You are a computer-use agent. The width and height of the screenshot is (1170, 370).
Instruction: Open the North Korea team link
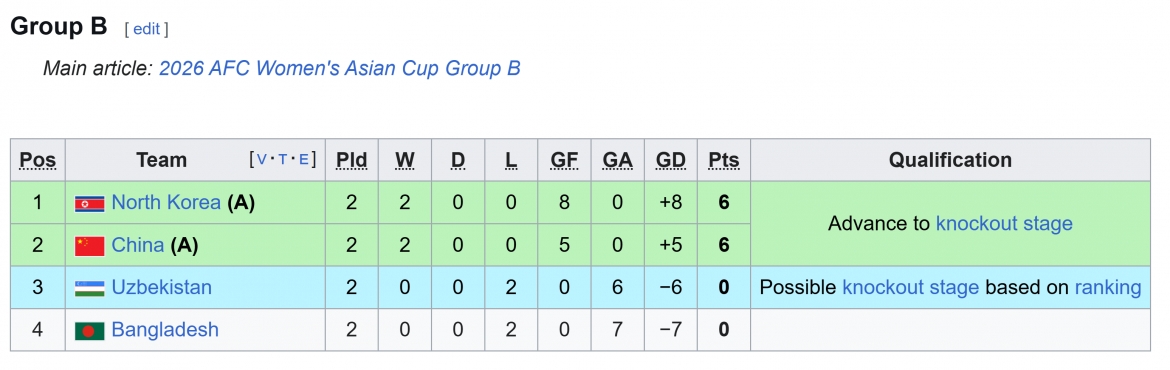point(166,203)
